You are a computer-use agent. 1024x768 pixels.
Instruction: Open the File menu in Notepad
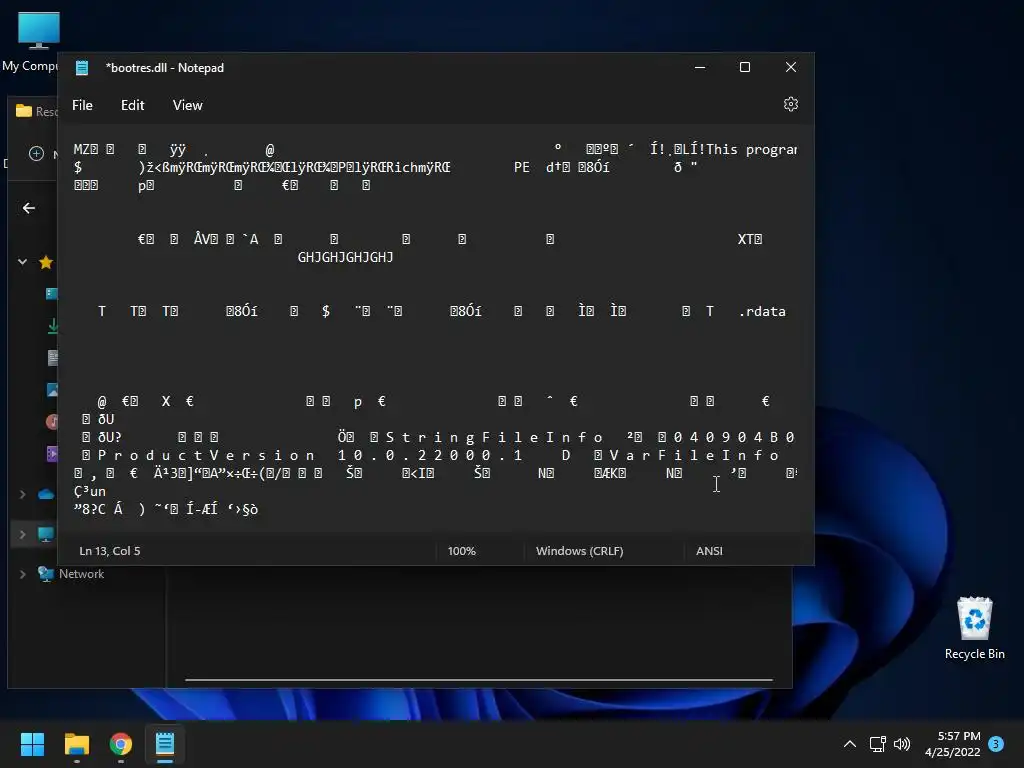(82, 105)
